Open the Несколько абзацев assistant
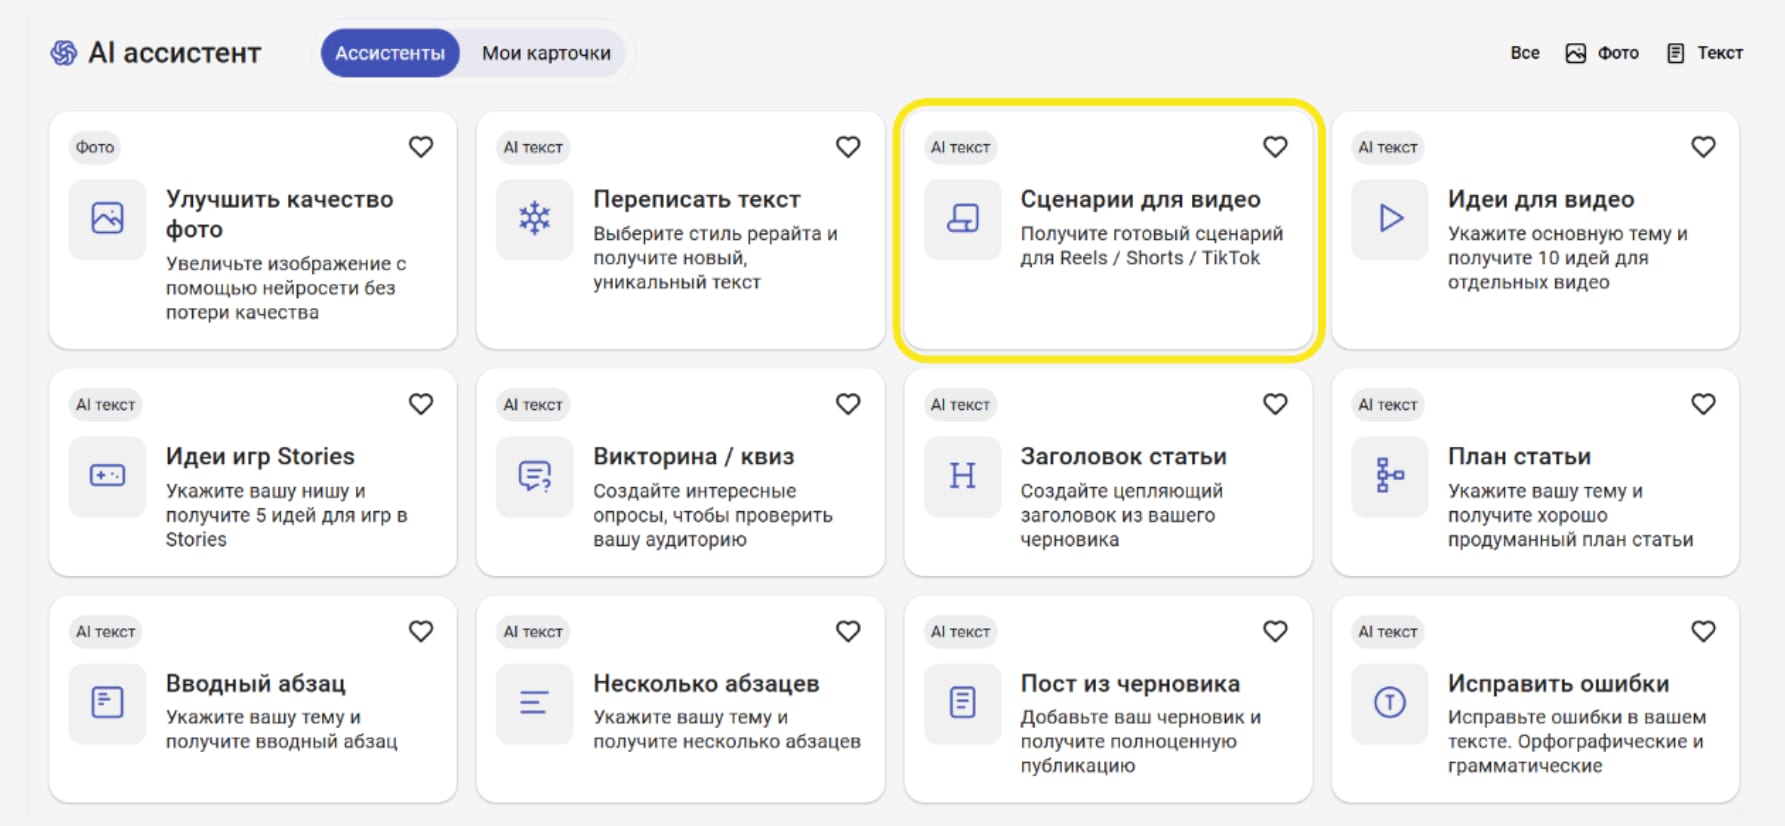Viewport: 1785px width, 826px height. click(680, 699)
